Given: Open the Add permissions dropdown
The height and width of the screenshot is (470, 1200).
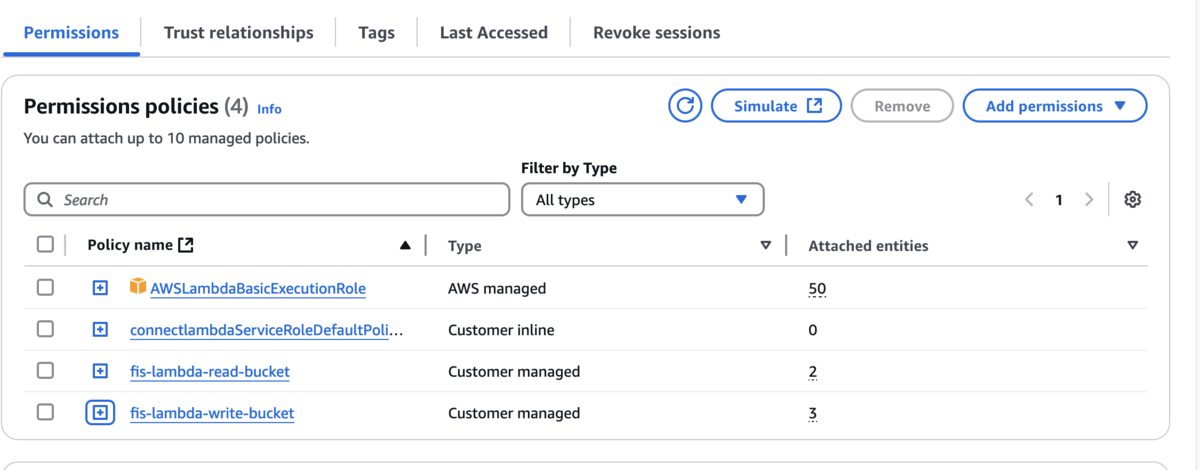Looking at the screenshot, I should point(1054,106).
